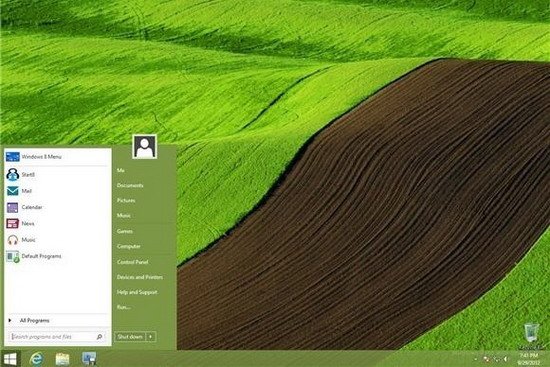The image size is (550, 367).
Task: Open the Documents link
Action: pos(130,185)
